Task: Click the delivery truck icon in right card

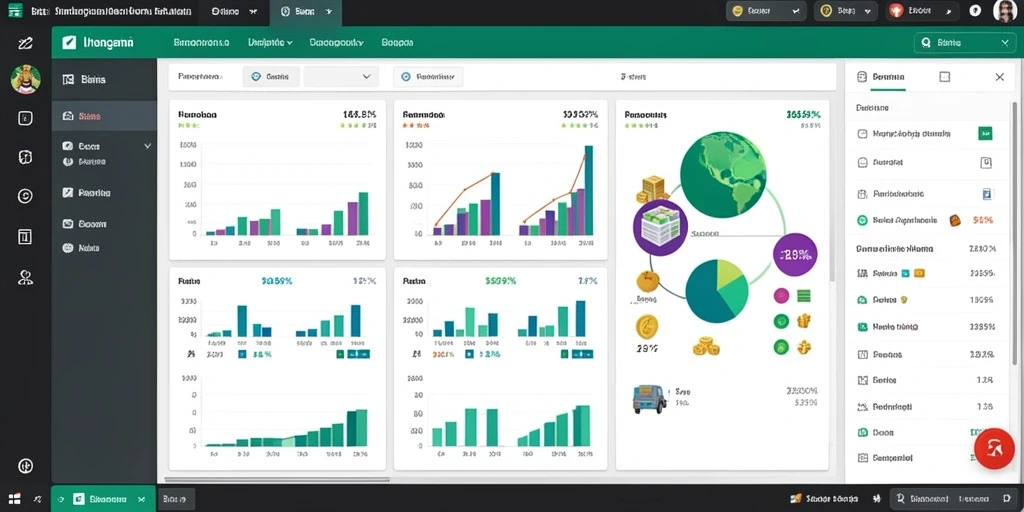Action: (x=649, y=398)
